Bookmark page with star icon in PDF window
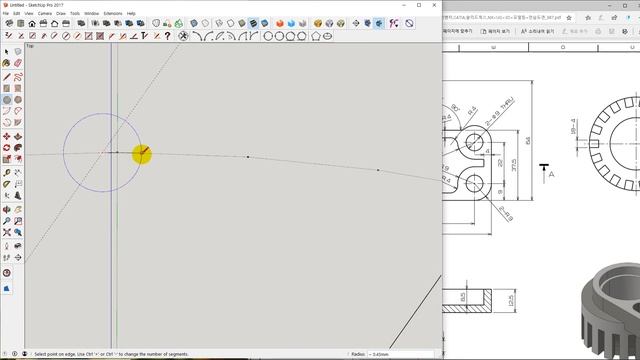 pyautogui.click(x=569, y=18)
